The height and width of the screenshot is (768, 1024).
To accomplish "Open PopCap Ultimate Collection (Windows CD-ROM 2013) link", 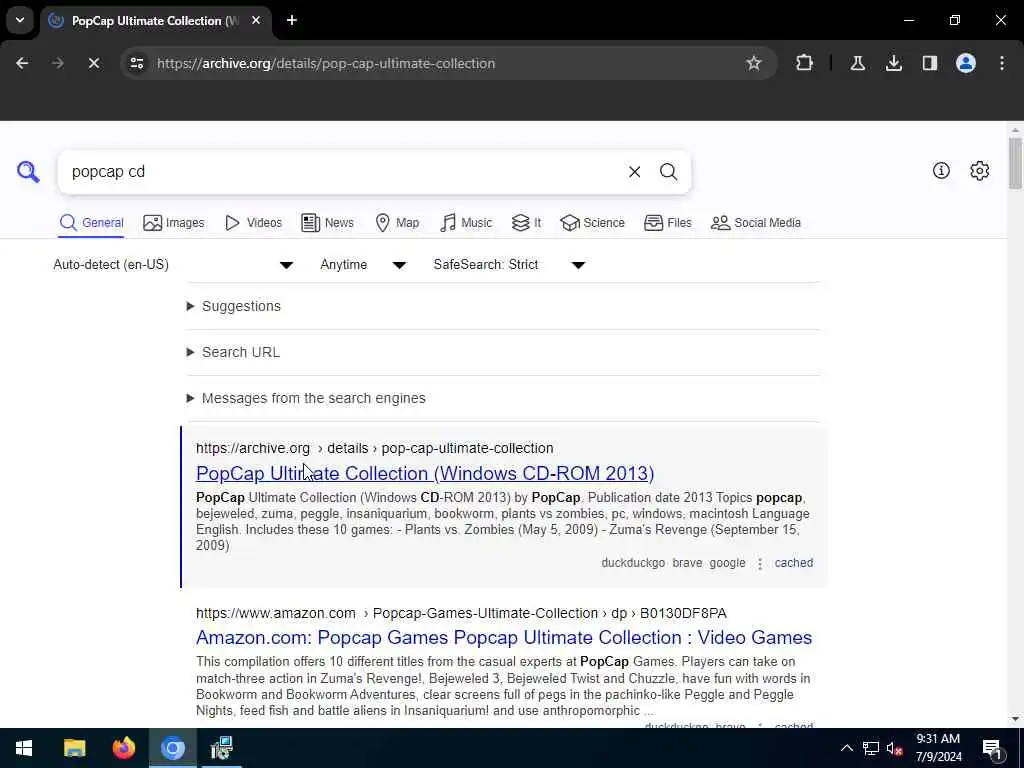I will [425, 473].
